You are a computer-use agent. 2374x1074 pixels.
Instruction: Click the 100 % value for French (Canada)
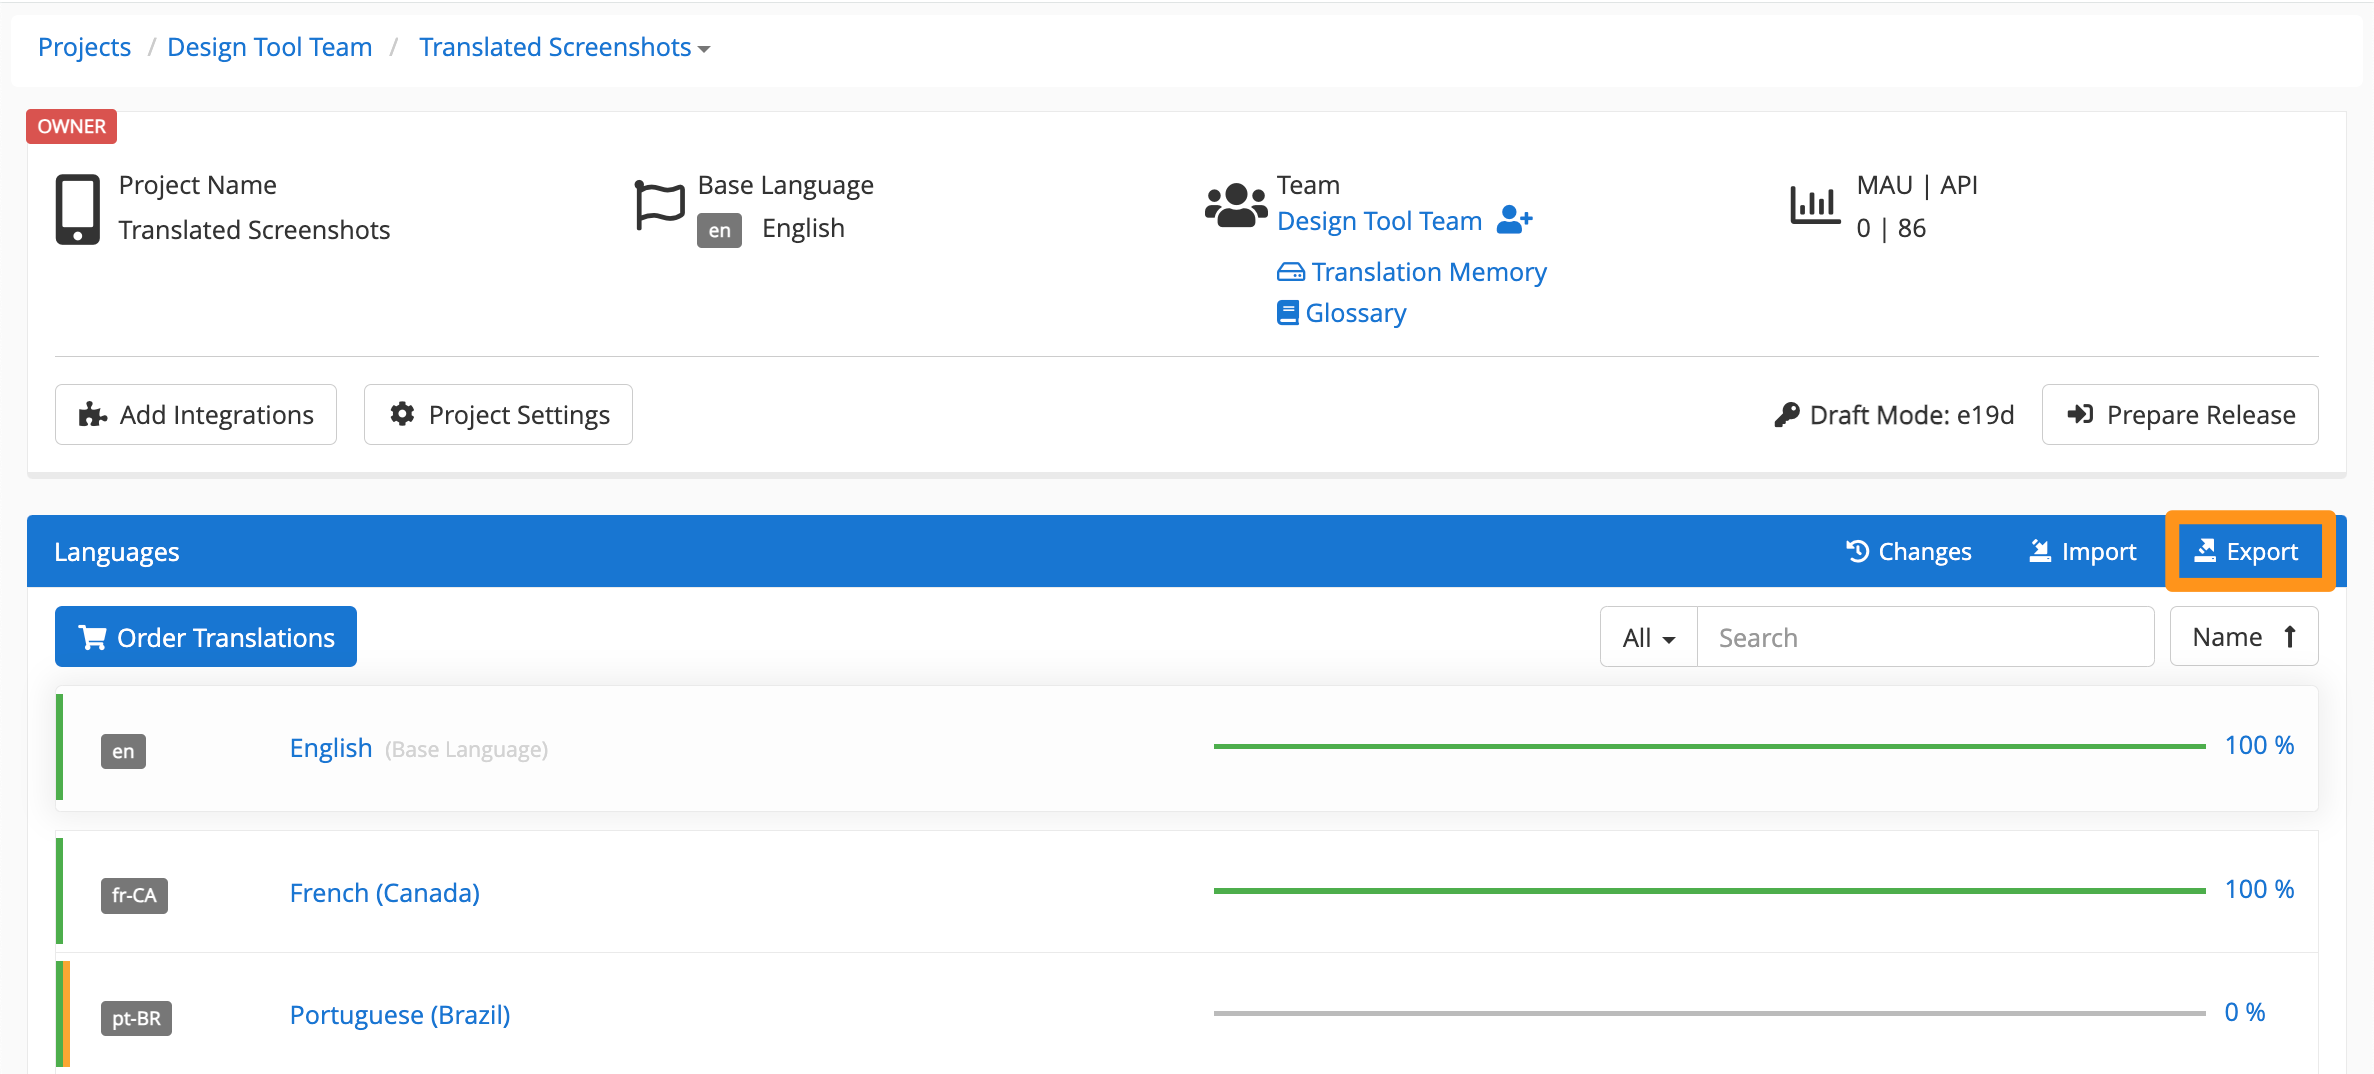coord(2259,890)
